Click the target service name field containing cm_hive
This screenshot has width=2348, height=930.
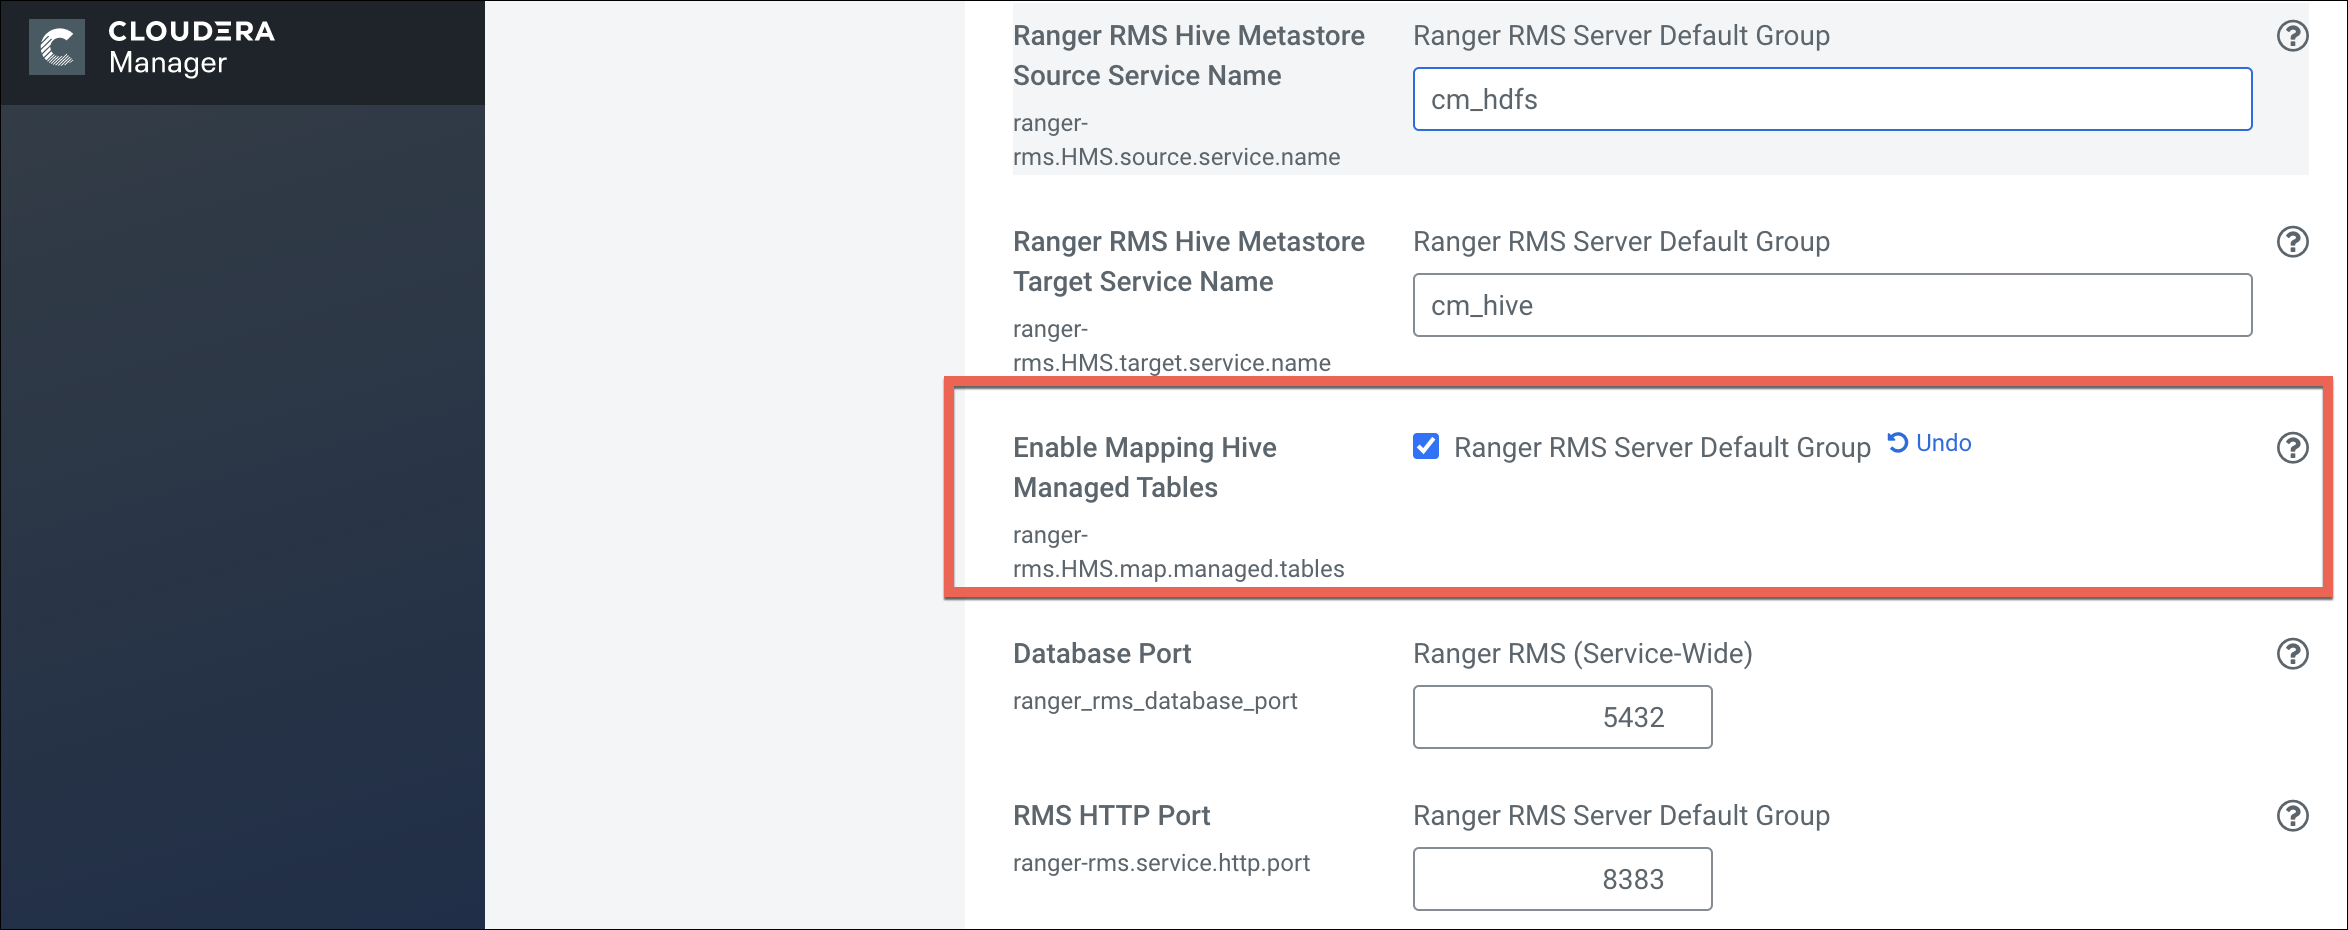tap(1832, 305)
